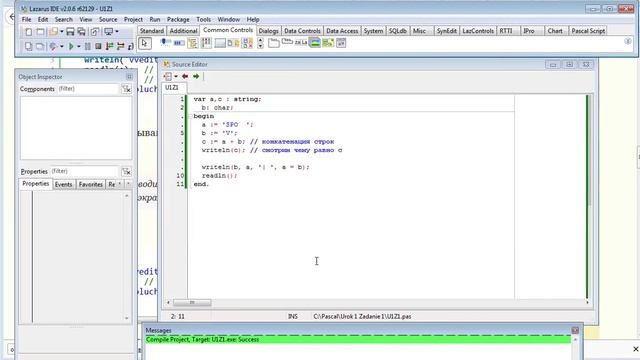Click the New Form toolbar icon

[x=40, y=31]
